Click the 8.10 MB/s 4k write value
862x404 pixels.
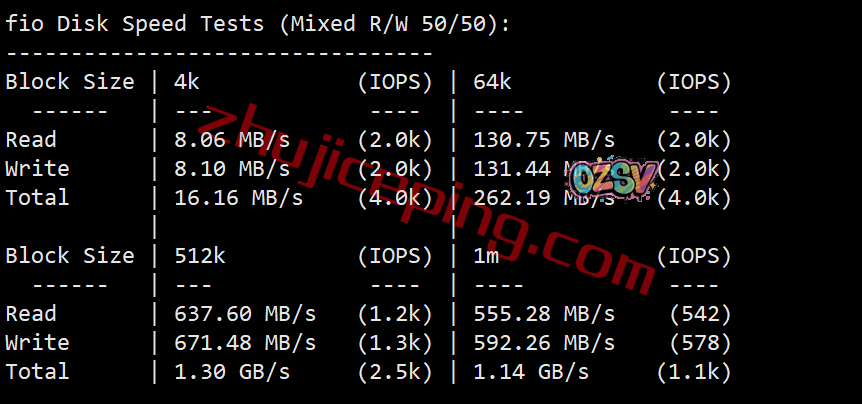pyautogui.click(x=232, y=169)
